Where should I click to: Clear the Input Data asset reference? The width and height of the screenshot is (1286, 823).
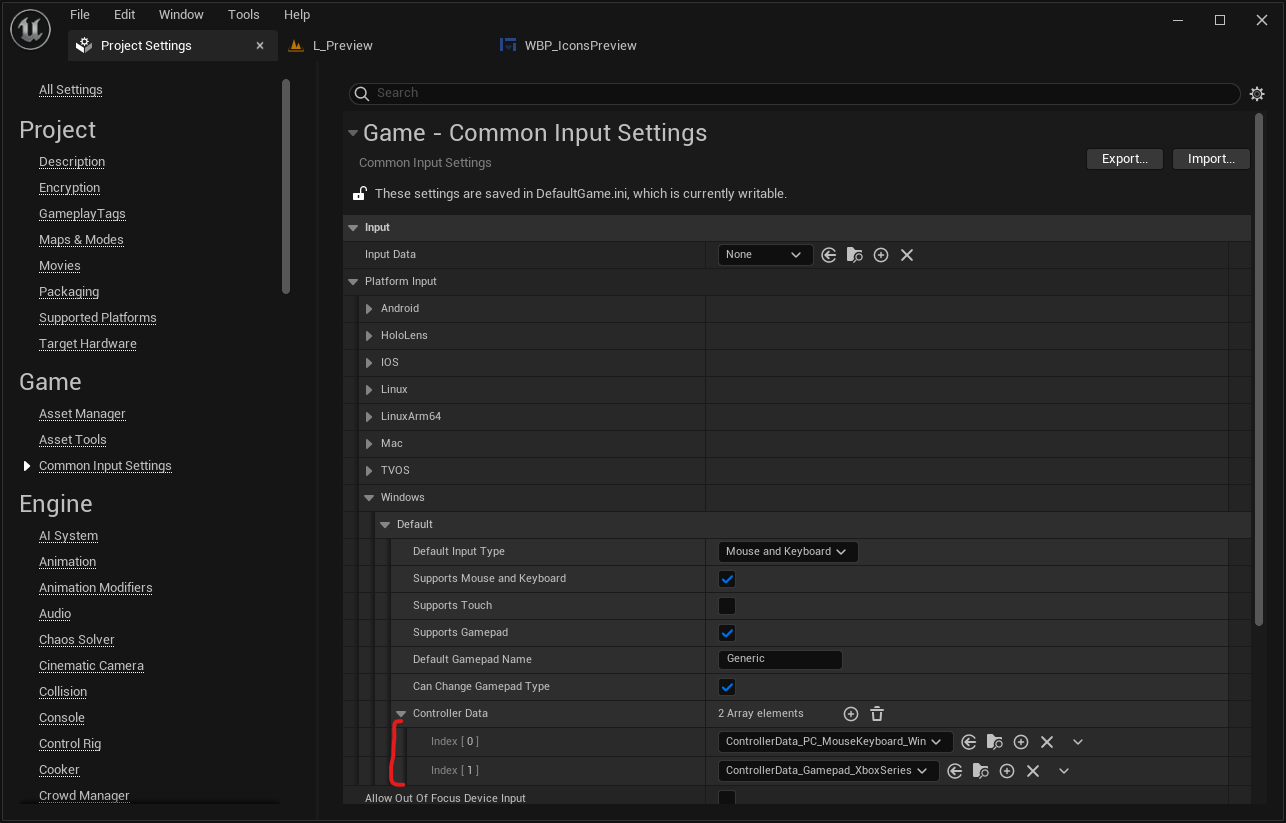907,255
